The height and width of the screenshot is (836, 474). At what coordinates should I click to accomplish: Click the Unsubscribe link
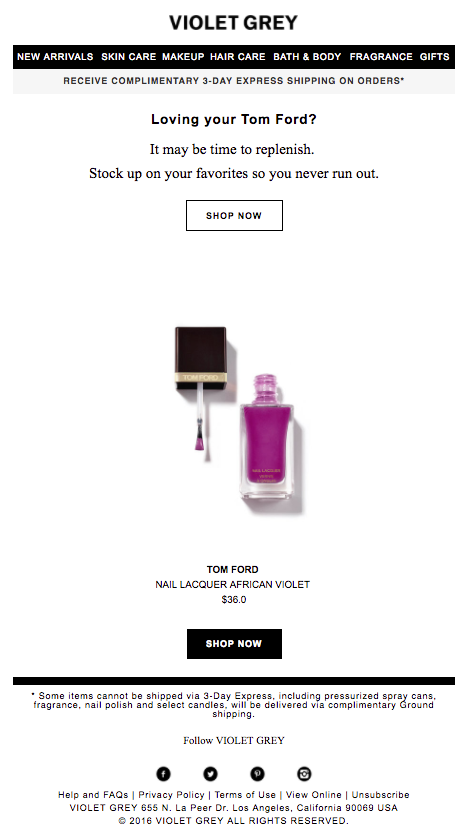(380, 795)
